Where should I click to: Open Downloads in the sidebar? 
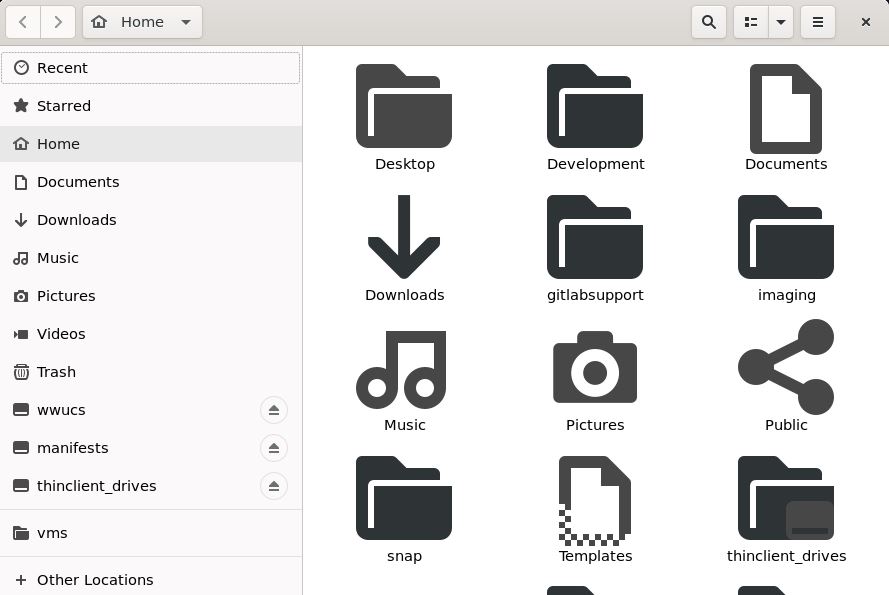tap(151, 220)
